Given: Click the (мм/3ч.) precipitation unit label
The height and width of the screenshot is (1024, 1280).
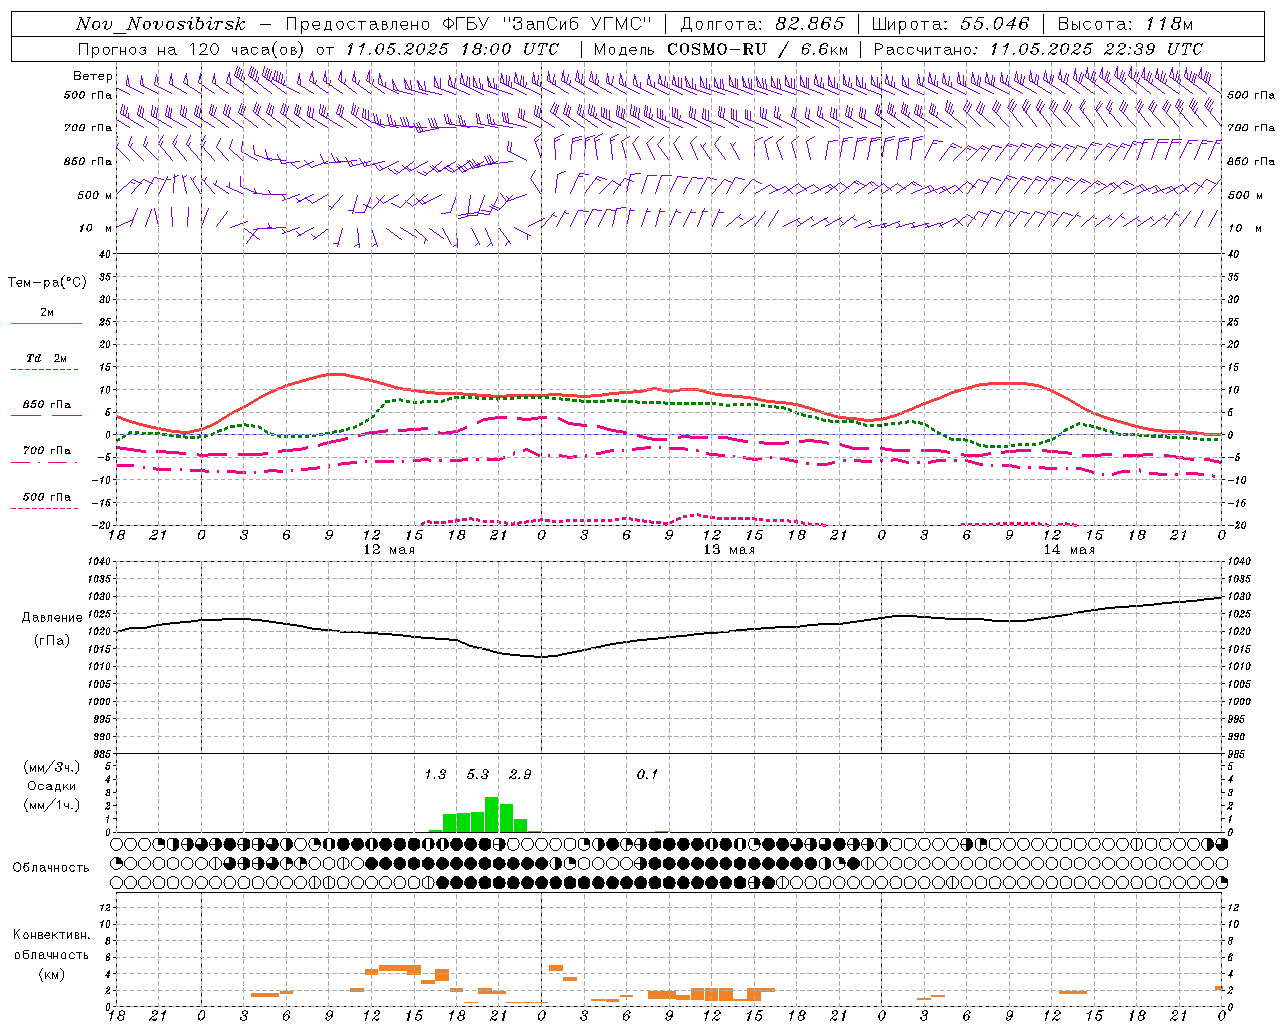Looking at the screenshot, I should click(x=52, y=768).
